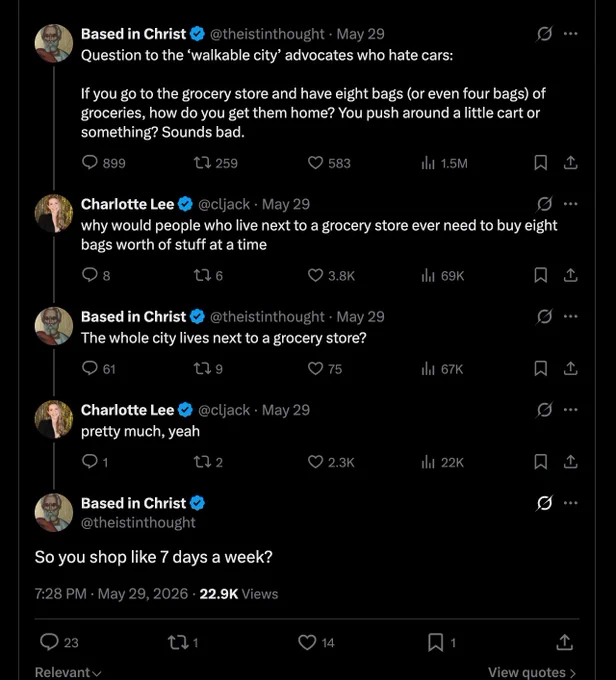The height and width of the screenshot is (680, 616).
Task: Open the View quotes link
Action: point(532,672)
